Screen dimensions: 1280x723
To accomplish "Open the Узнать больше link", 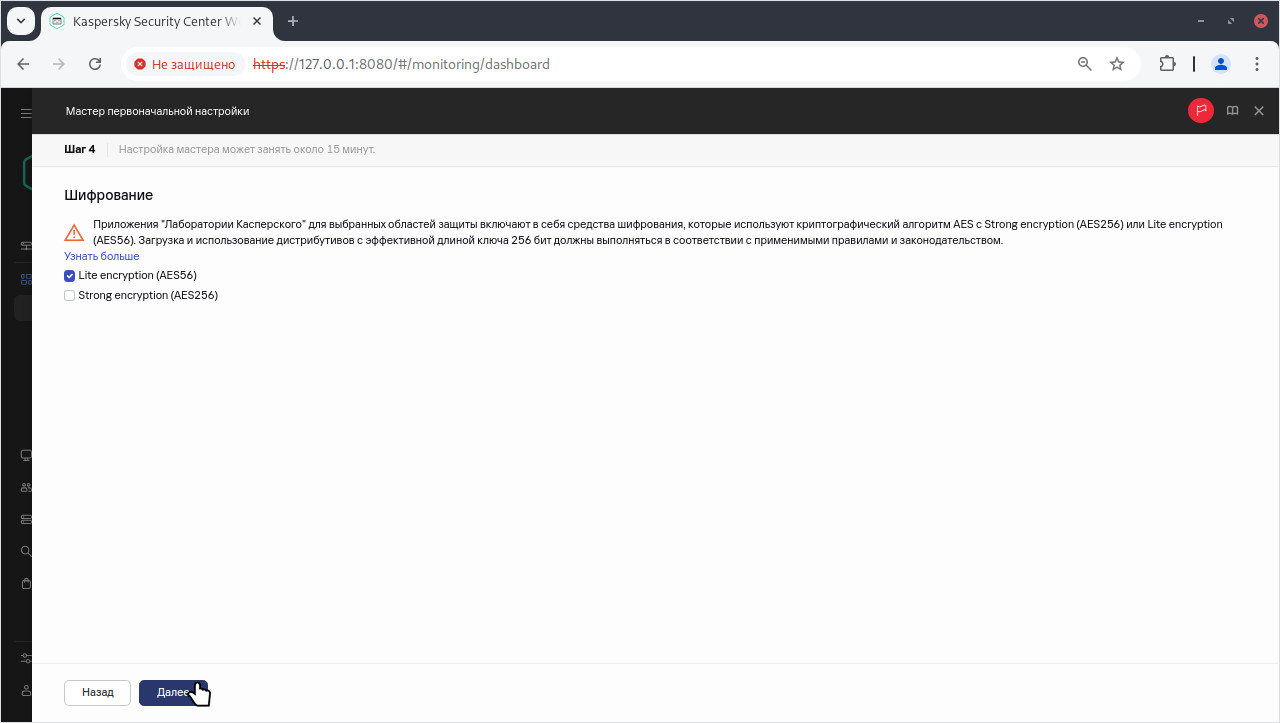I will (102, 256).
